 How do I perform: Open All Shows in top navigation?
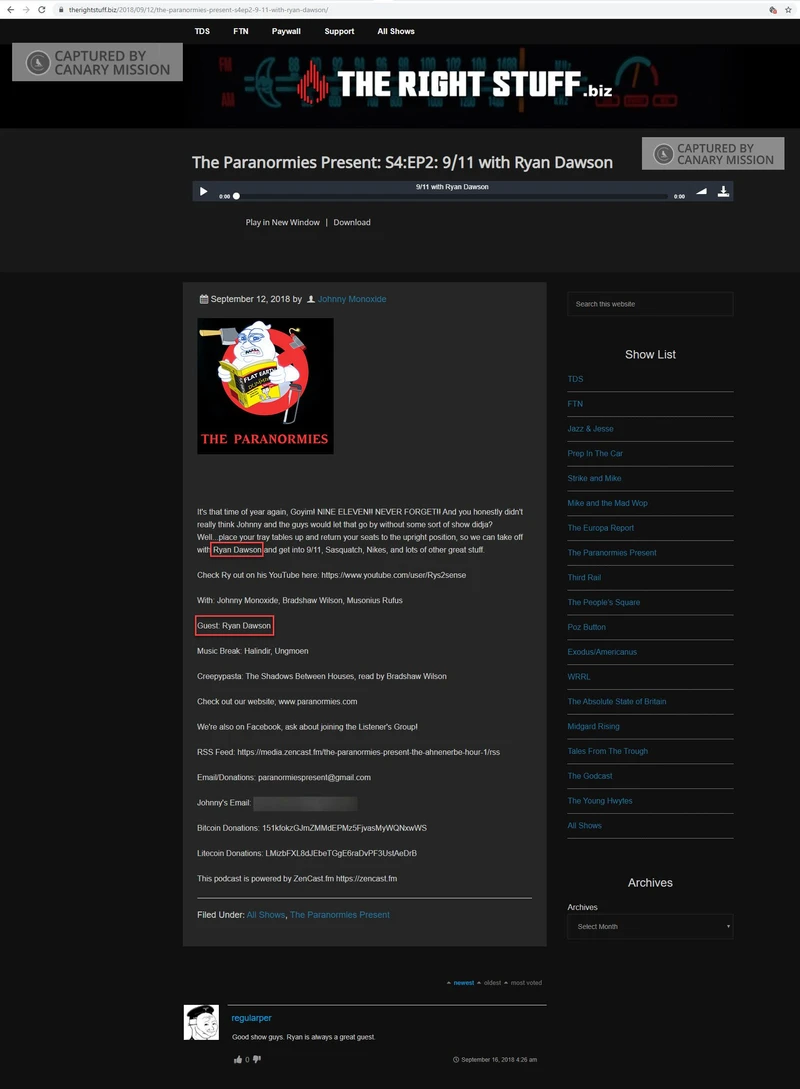[x=396, y=31]
